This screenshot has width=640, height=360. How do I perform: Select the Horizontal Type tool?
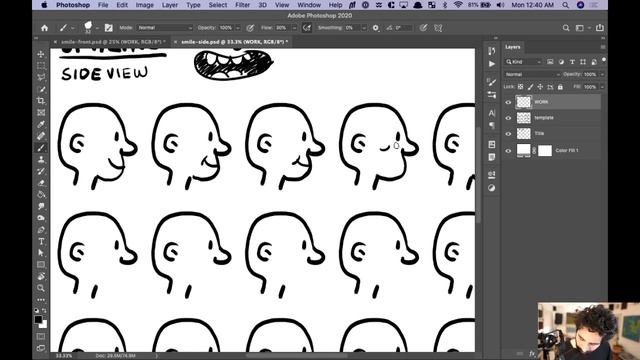click(41, 242)
